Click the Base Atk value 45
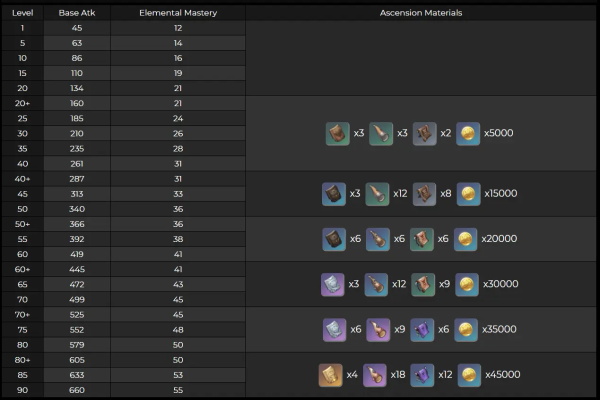Viewport: 600px width, 400px height. [77, 28]
